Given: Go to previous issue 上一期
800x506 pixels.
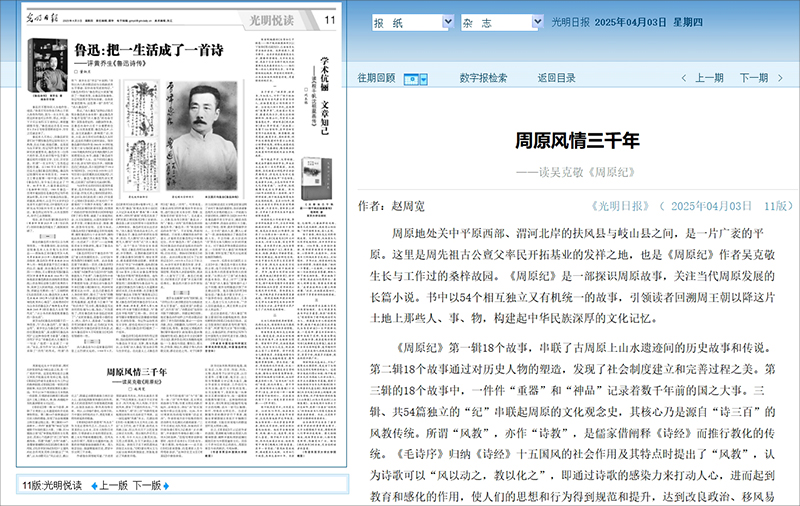Looking at the screenshot, I should point(709,78).
